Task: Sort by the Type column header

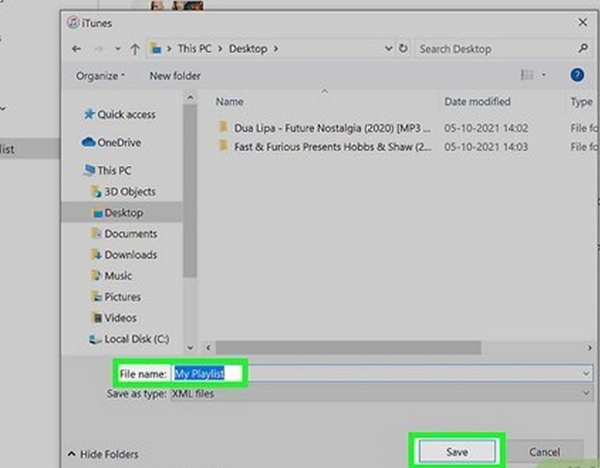Action: (582, 101)
